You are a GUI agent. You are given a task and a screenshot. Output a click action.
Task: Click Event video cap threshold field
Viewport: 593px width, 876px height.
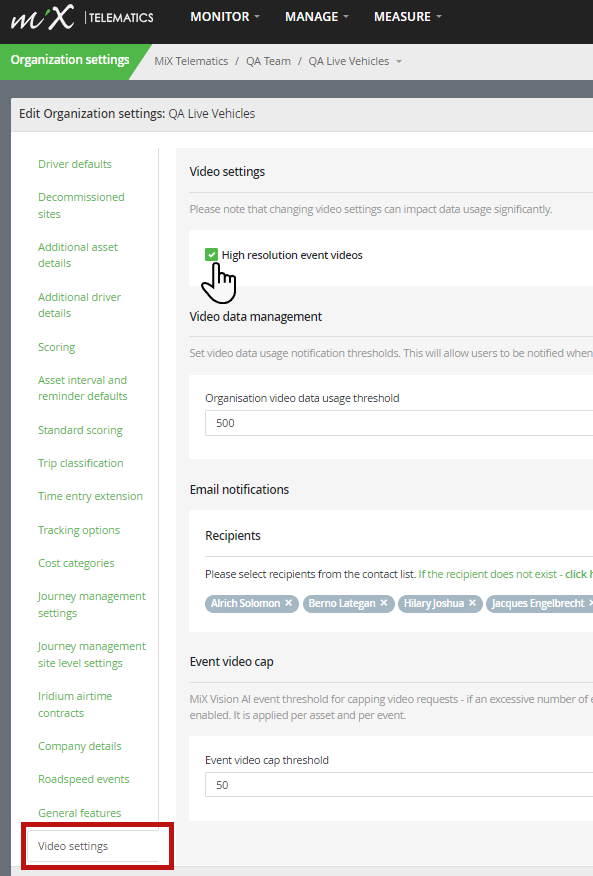coord(399,785)
